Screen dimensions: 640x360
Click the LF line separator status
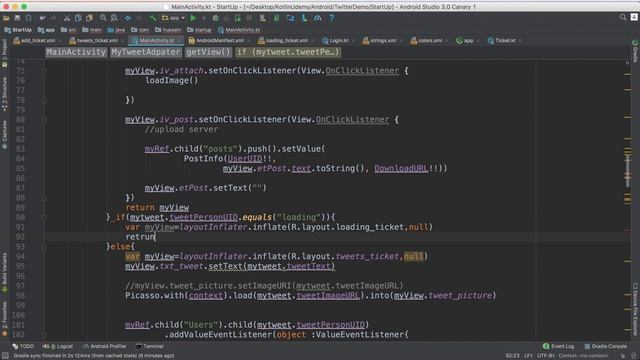click(528, 356)
